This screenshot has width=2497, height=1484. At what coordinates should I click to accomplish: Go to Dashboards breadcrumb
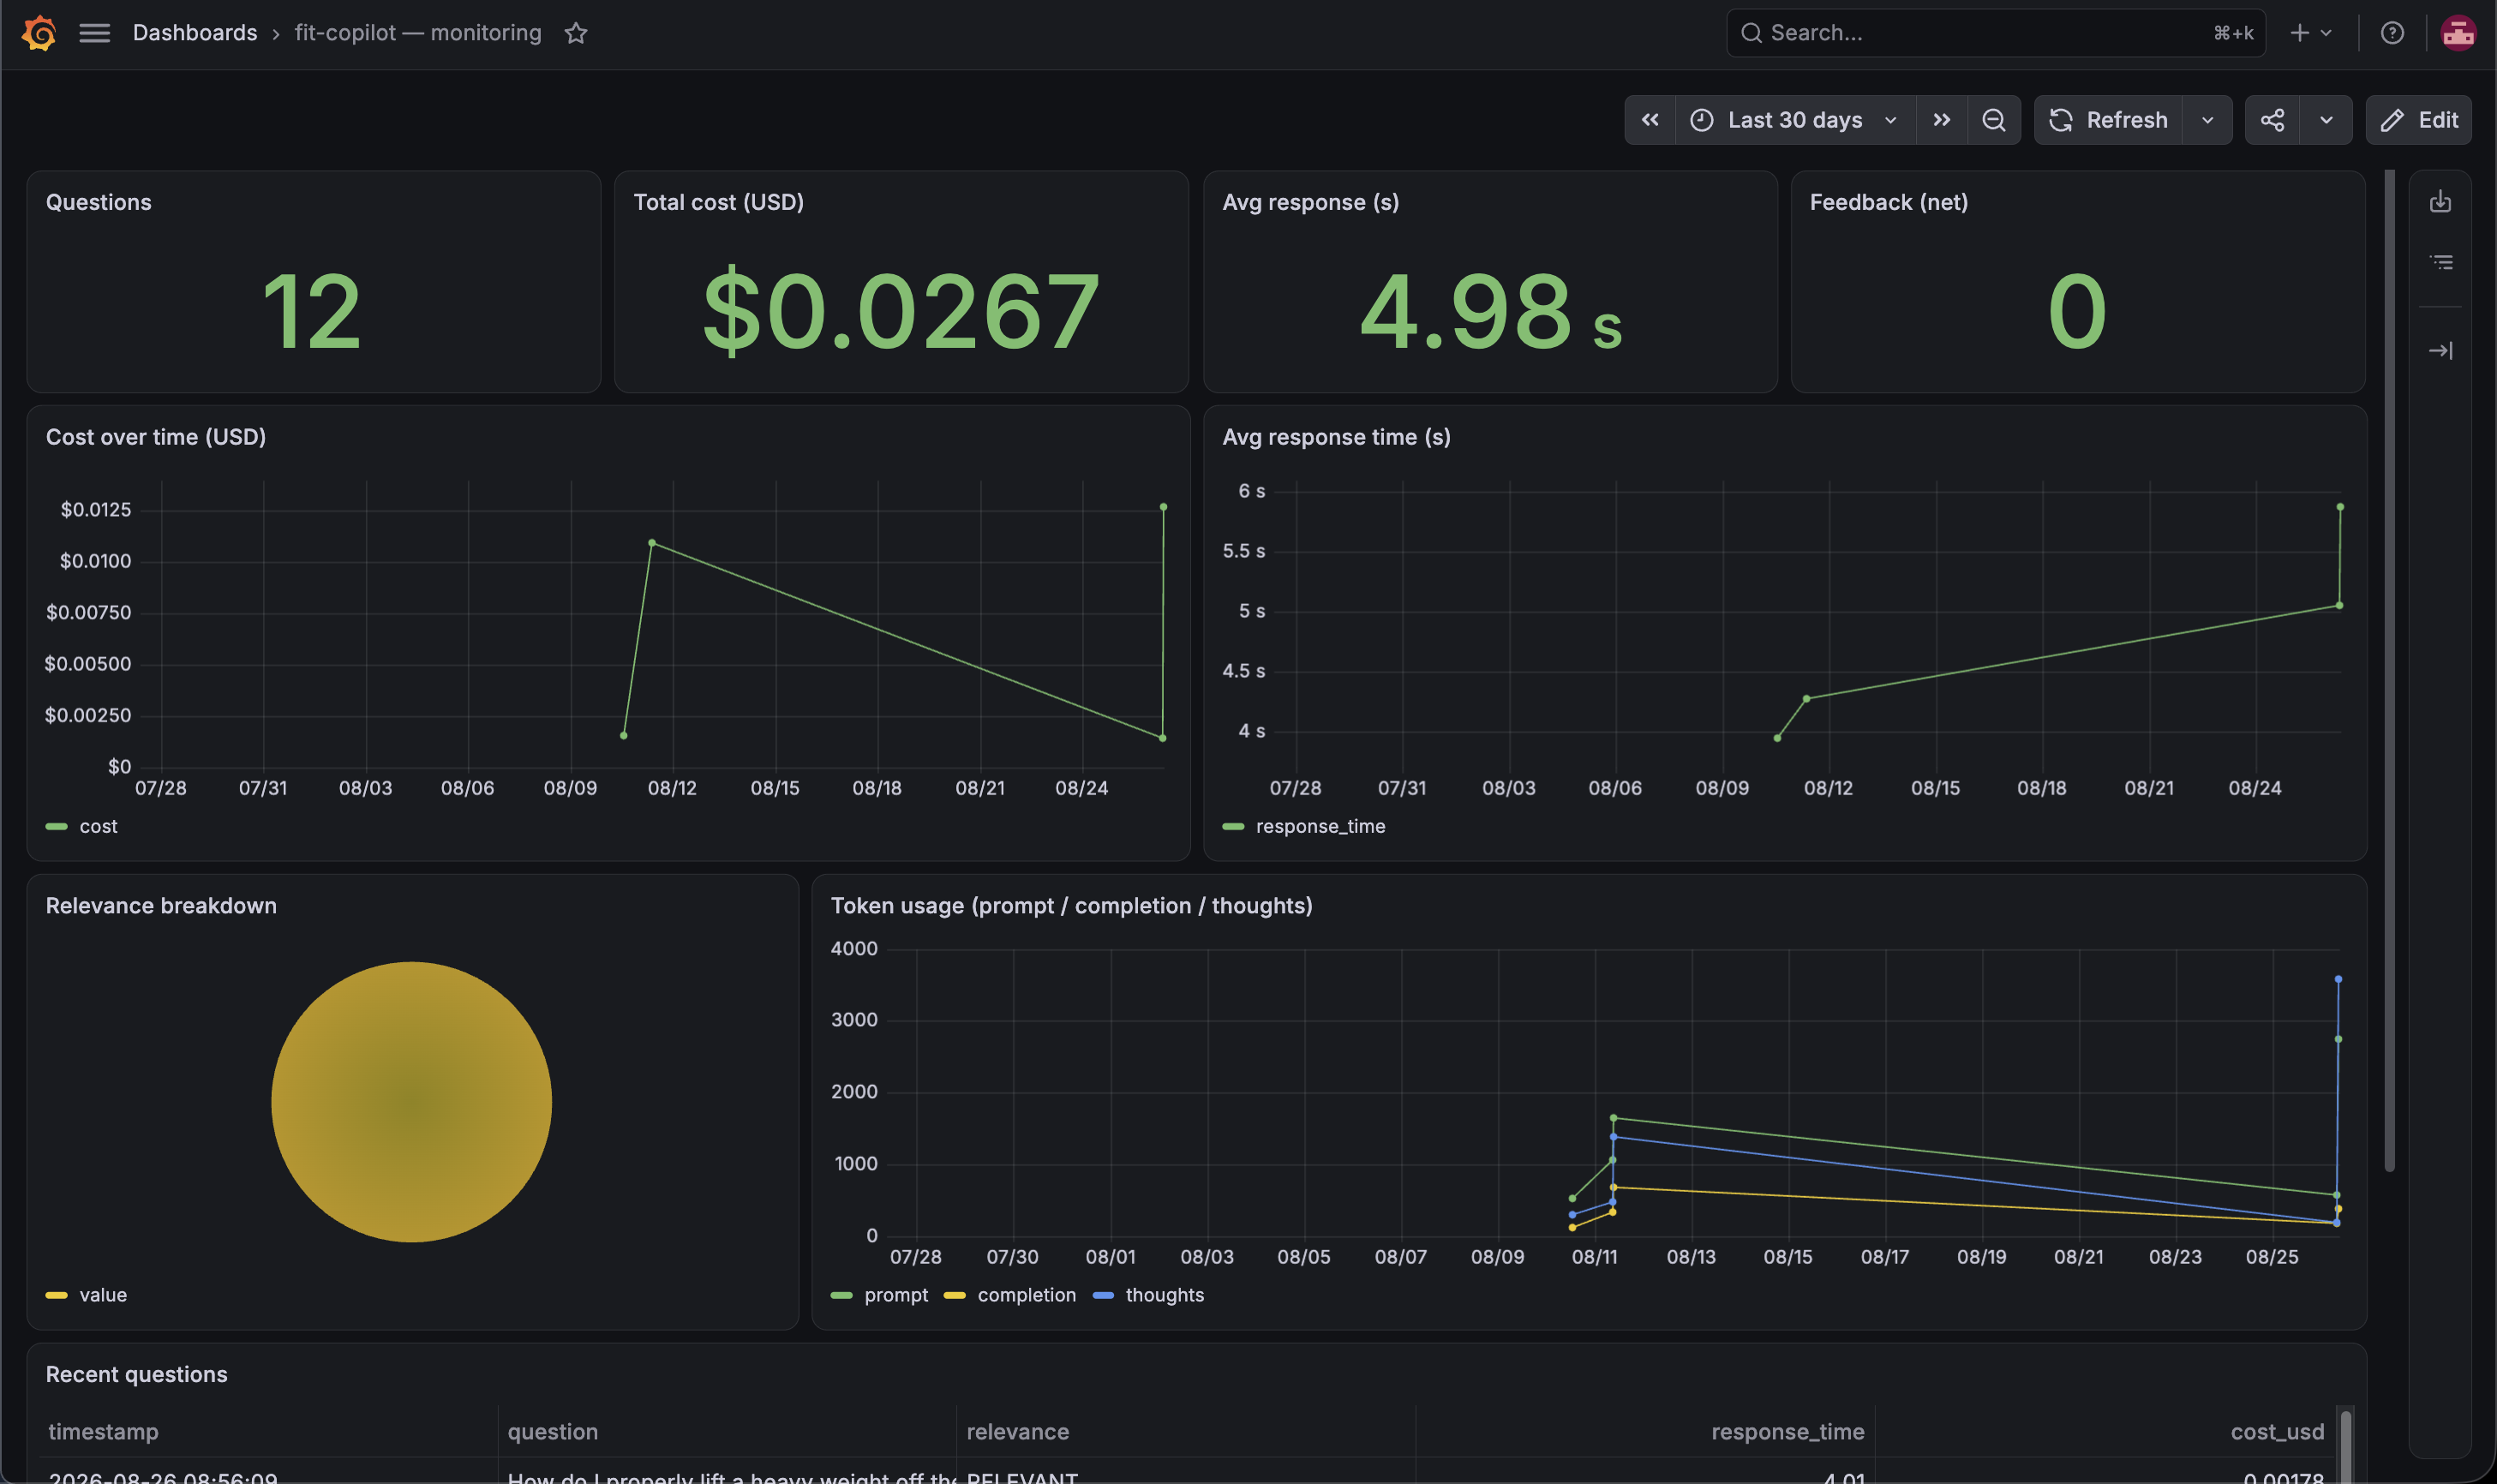click(x=195, y=33)
